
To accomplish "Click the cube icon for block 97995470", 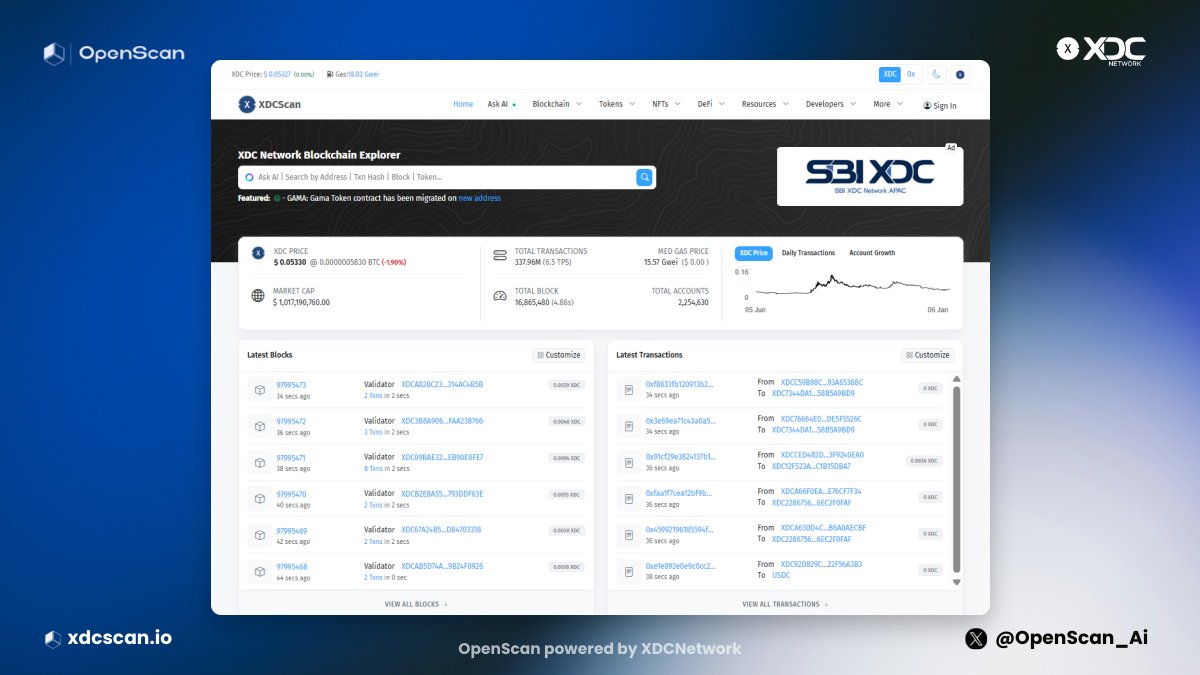I will click(x=260, y=498).
